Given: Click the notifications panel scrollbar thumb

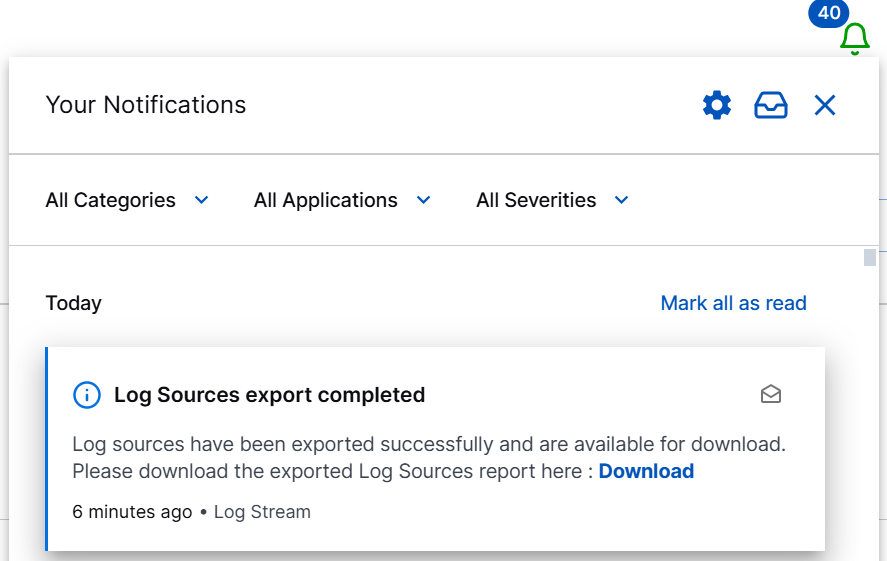Looking at the screenshot, I should [869, 257].
